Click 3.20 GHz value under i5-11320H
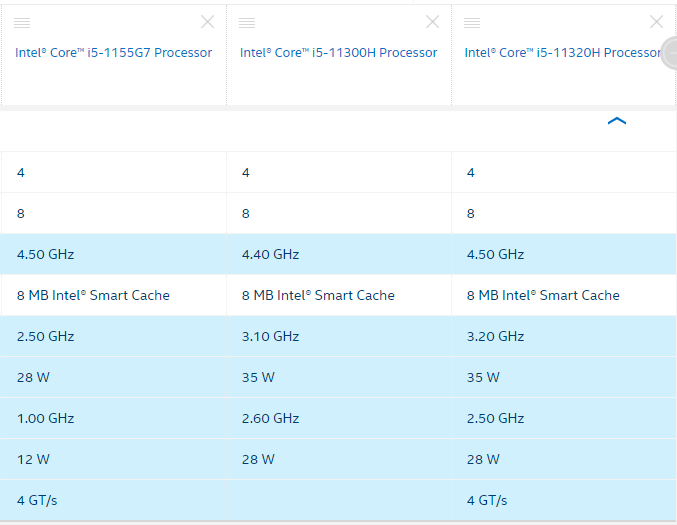 [495, 336]
